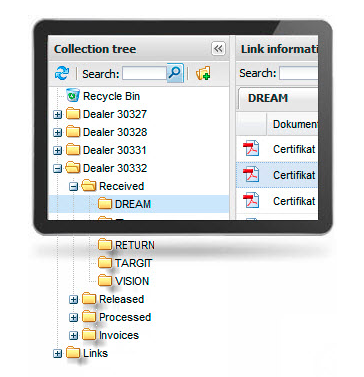Collapse the Received node

(74, 187)
